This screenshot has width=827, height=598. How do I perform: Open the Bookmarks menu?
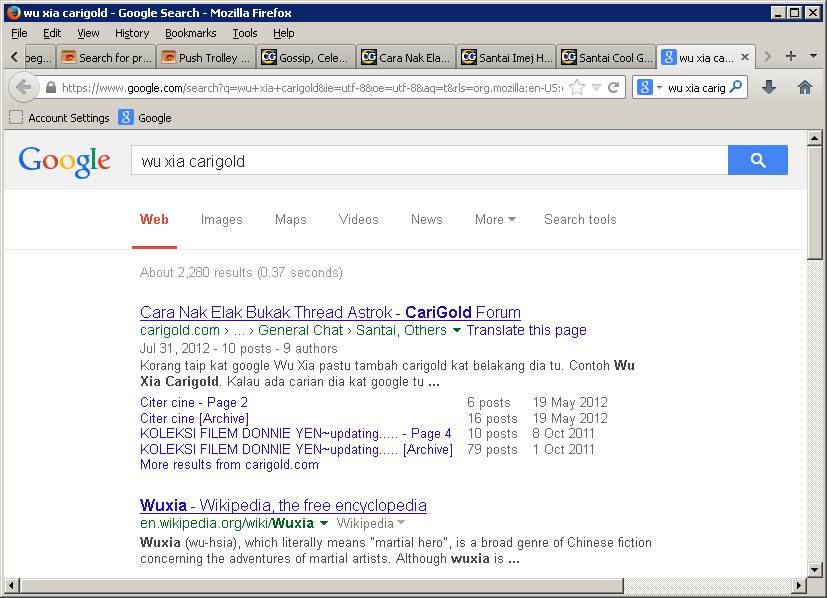click(x=190, y=33)
